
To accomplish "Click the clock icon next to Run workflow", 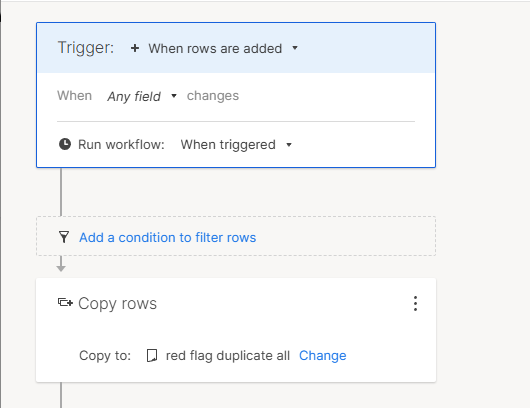I will 65,144.
